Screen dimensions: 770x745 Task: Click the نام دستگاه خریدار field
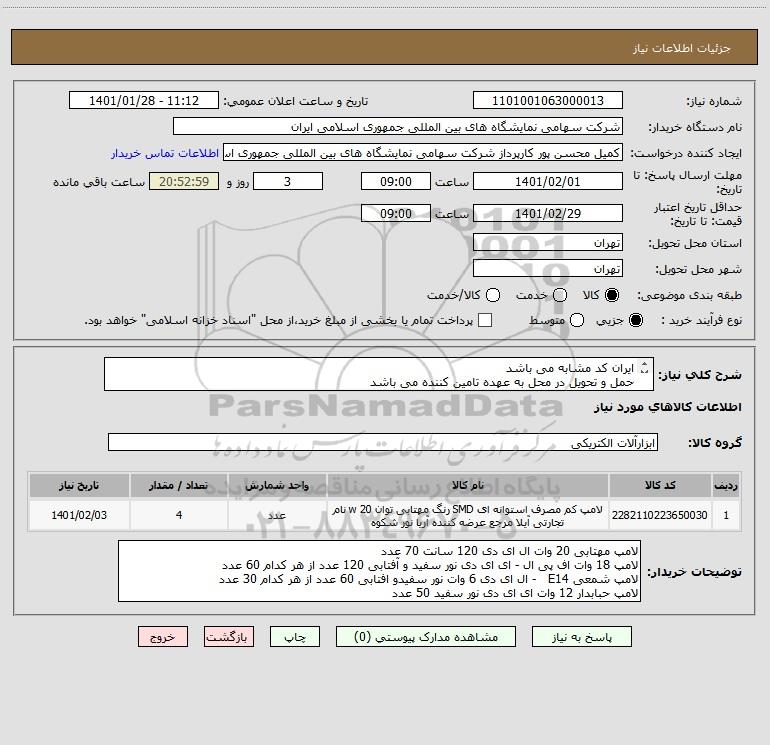(x=398, y=127)
